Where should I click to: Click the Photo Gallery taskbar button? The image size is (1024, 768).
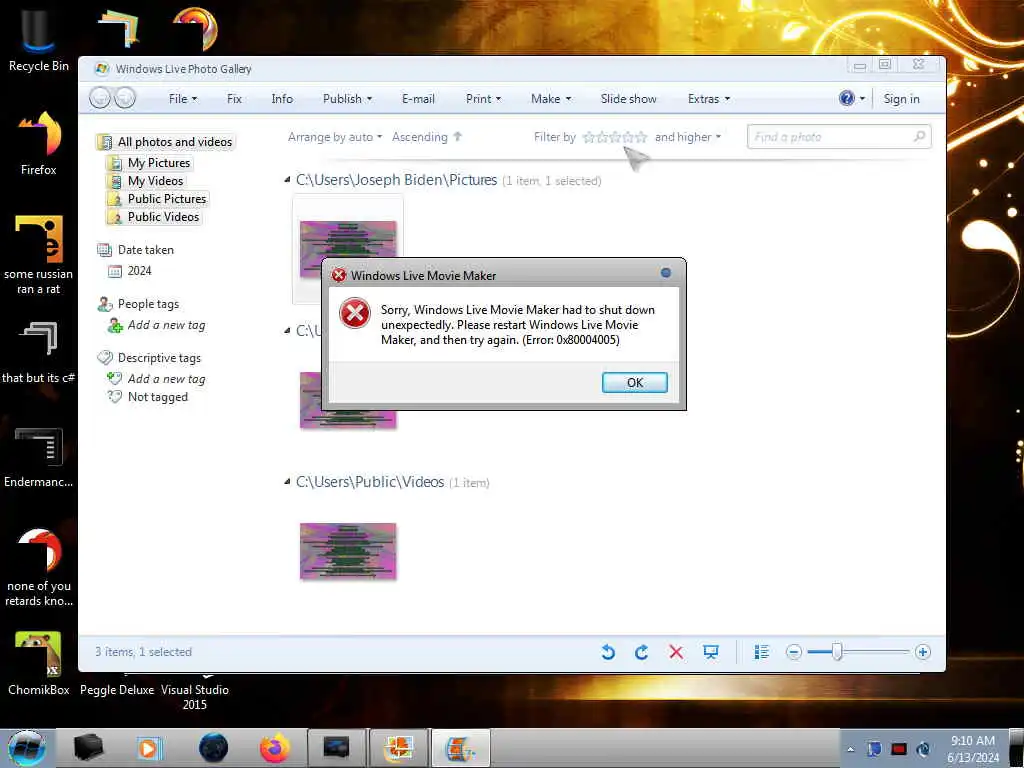point(398,748)
